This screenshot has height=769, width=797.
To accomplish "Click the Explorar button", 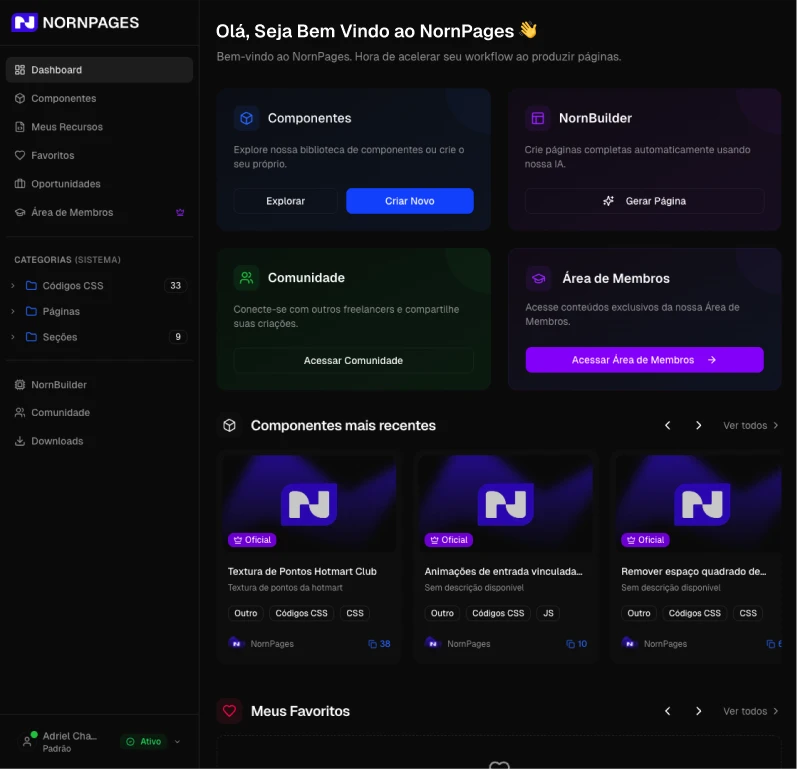I will 285,201.
